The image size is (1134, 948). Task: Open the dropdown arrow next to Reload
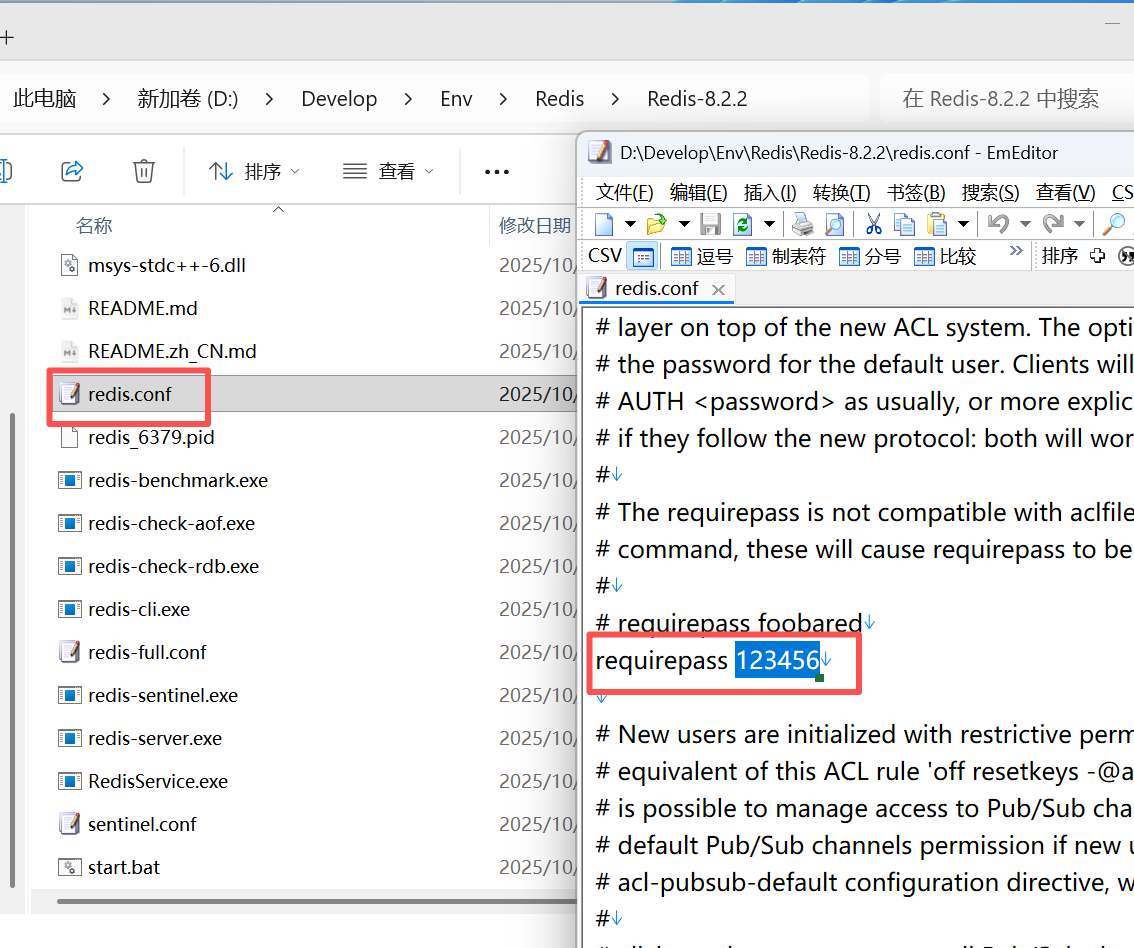coord(770,224)
